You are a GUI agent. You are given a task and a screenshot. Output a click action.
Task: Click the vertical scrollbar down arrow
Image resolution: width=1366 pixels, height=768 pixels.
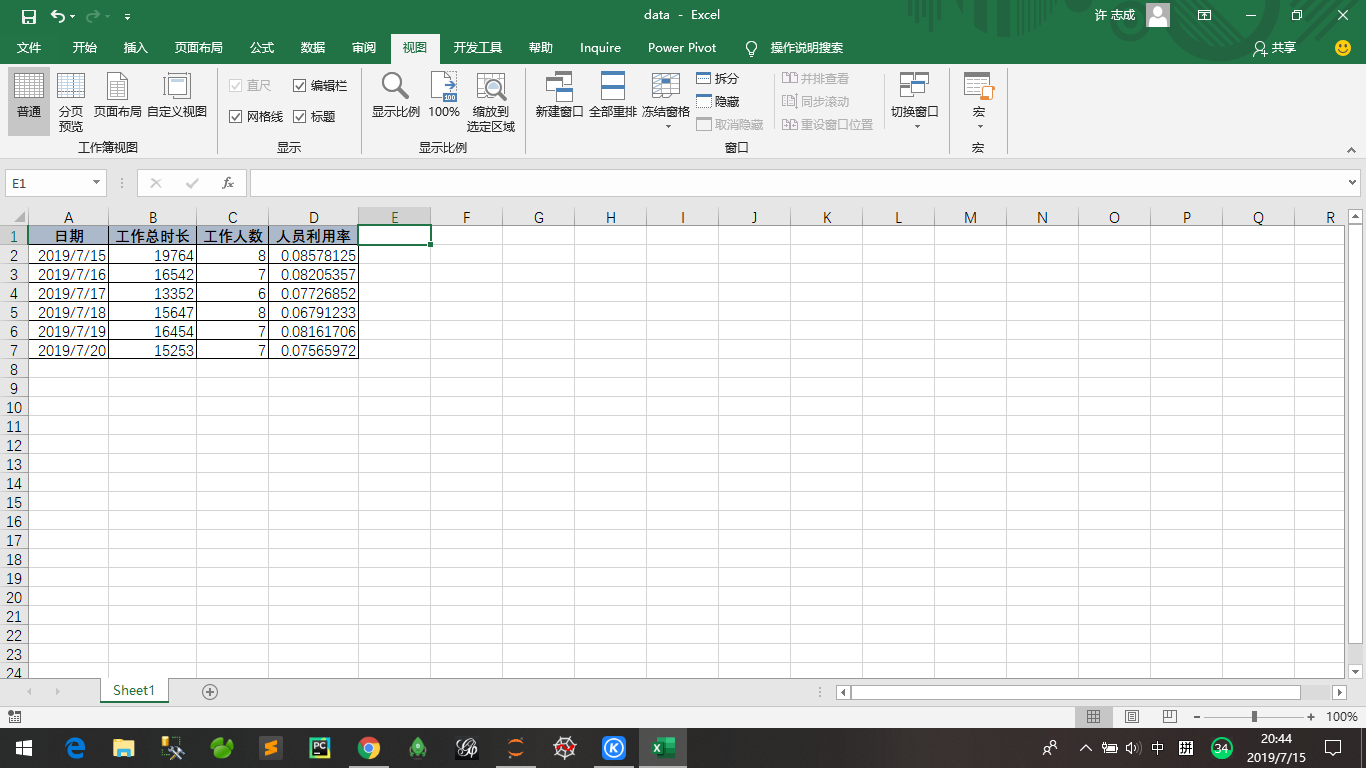coord(1355,672)
